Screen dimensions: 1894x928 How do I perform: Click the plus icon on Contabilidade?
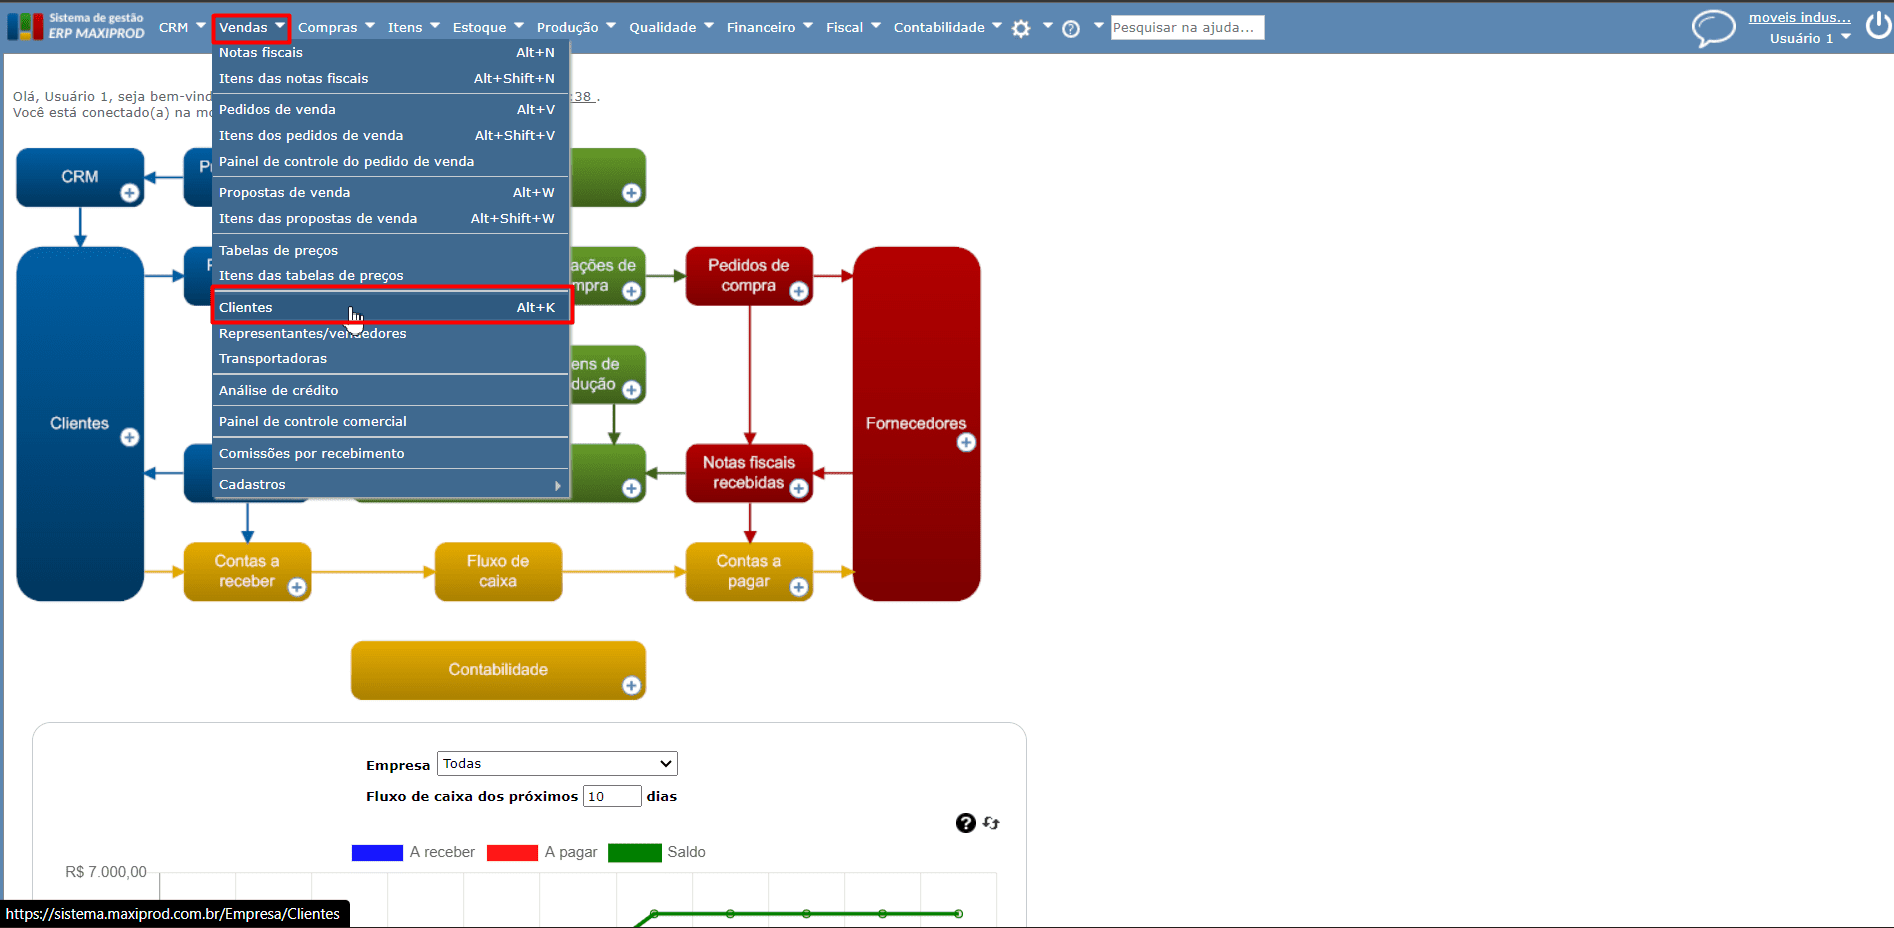coord(631,685)
